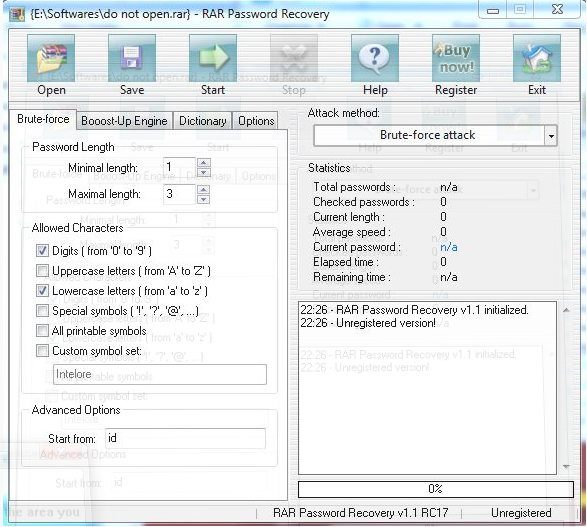Enable Digits from '0' to '9' checkbox
This screenshot has width=587, height=527.
tap(42, 250)
